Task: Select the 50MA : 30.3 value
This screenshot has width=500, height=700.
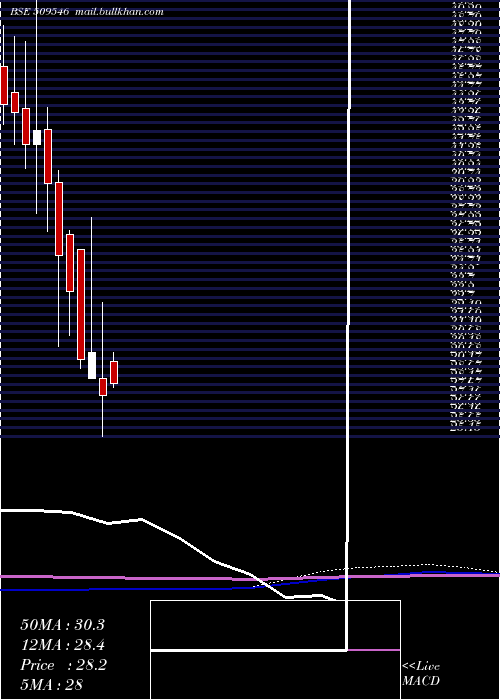Action: tap(62, 625)
